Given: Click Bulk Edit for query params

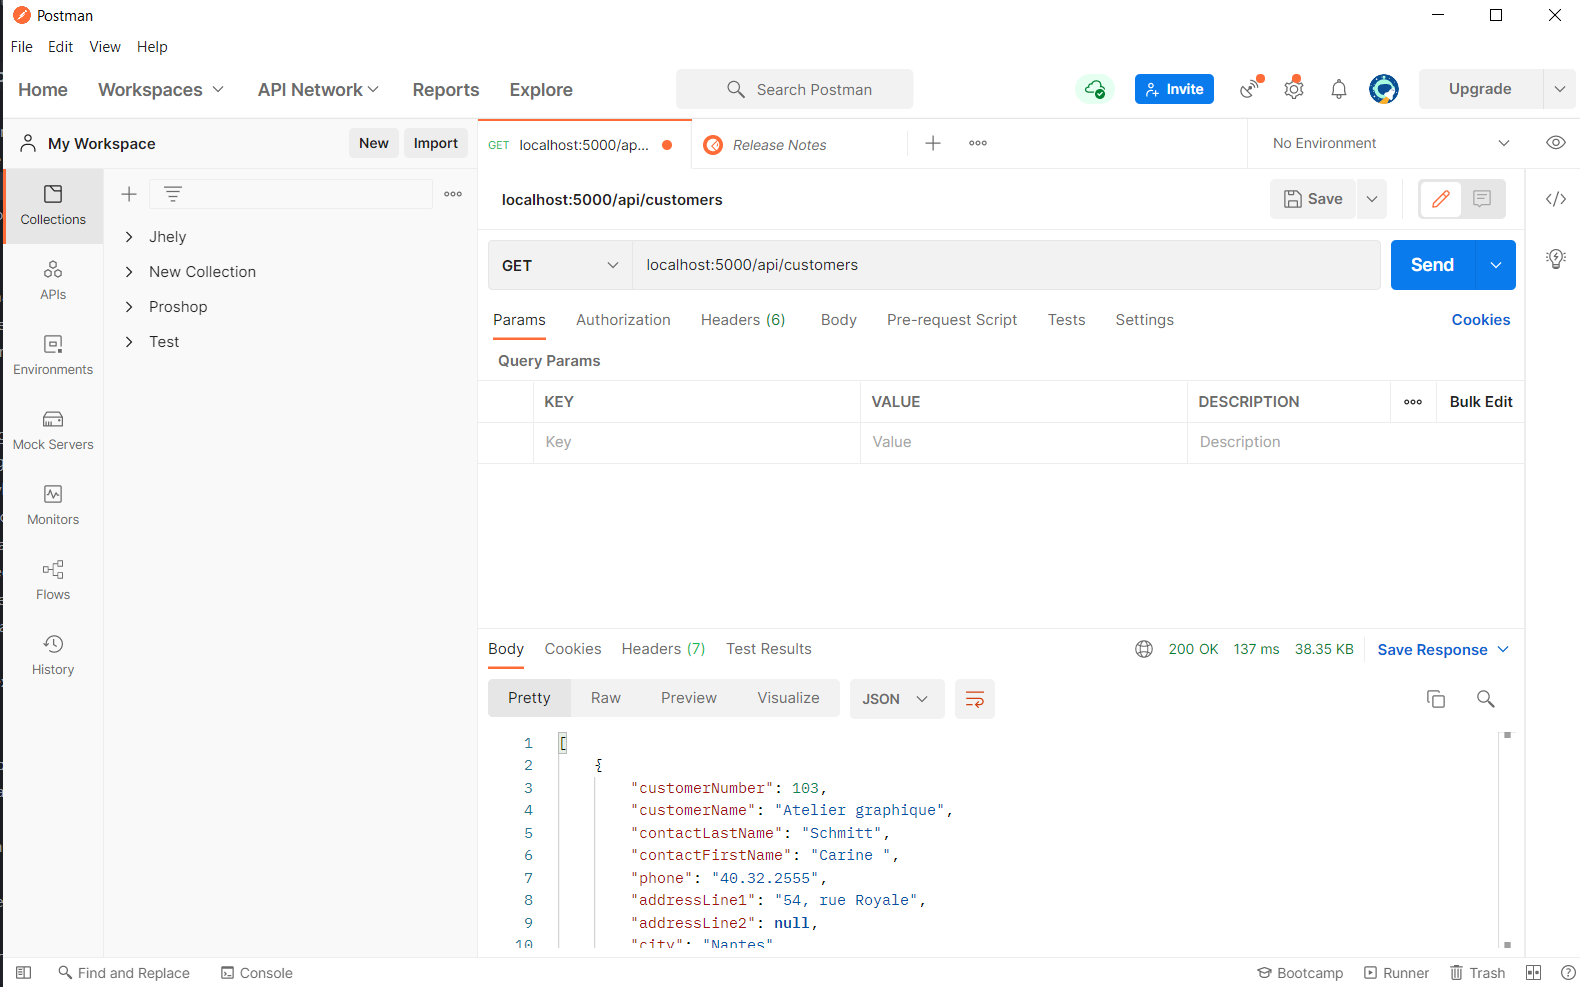Looking at the screenshot, I should click(1481, 402).
